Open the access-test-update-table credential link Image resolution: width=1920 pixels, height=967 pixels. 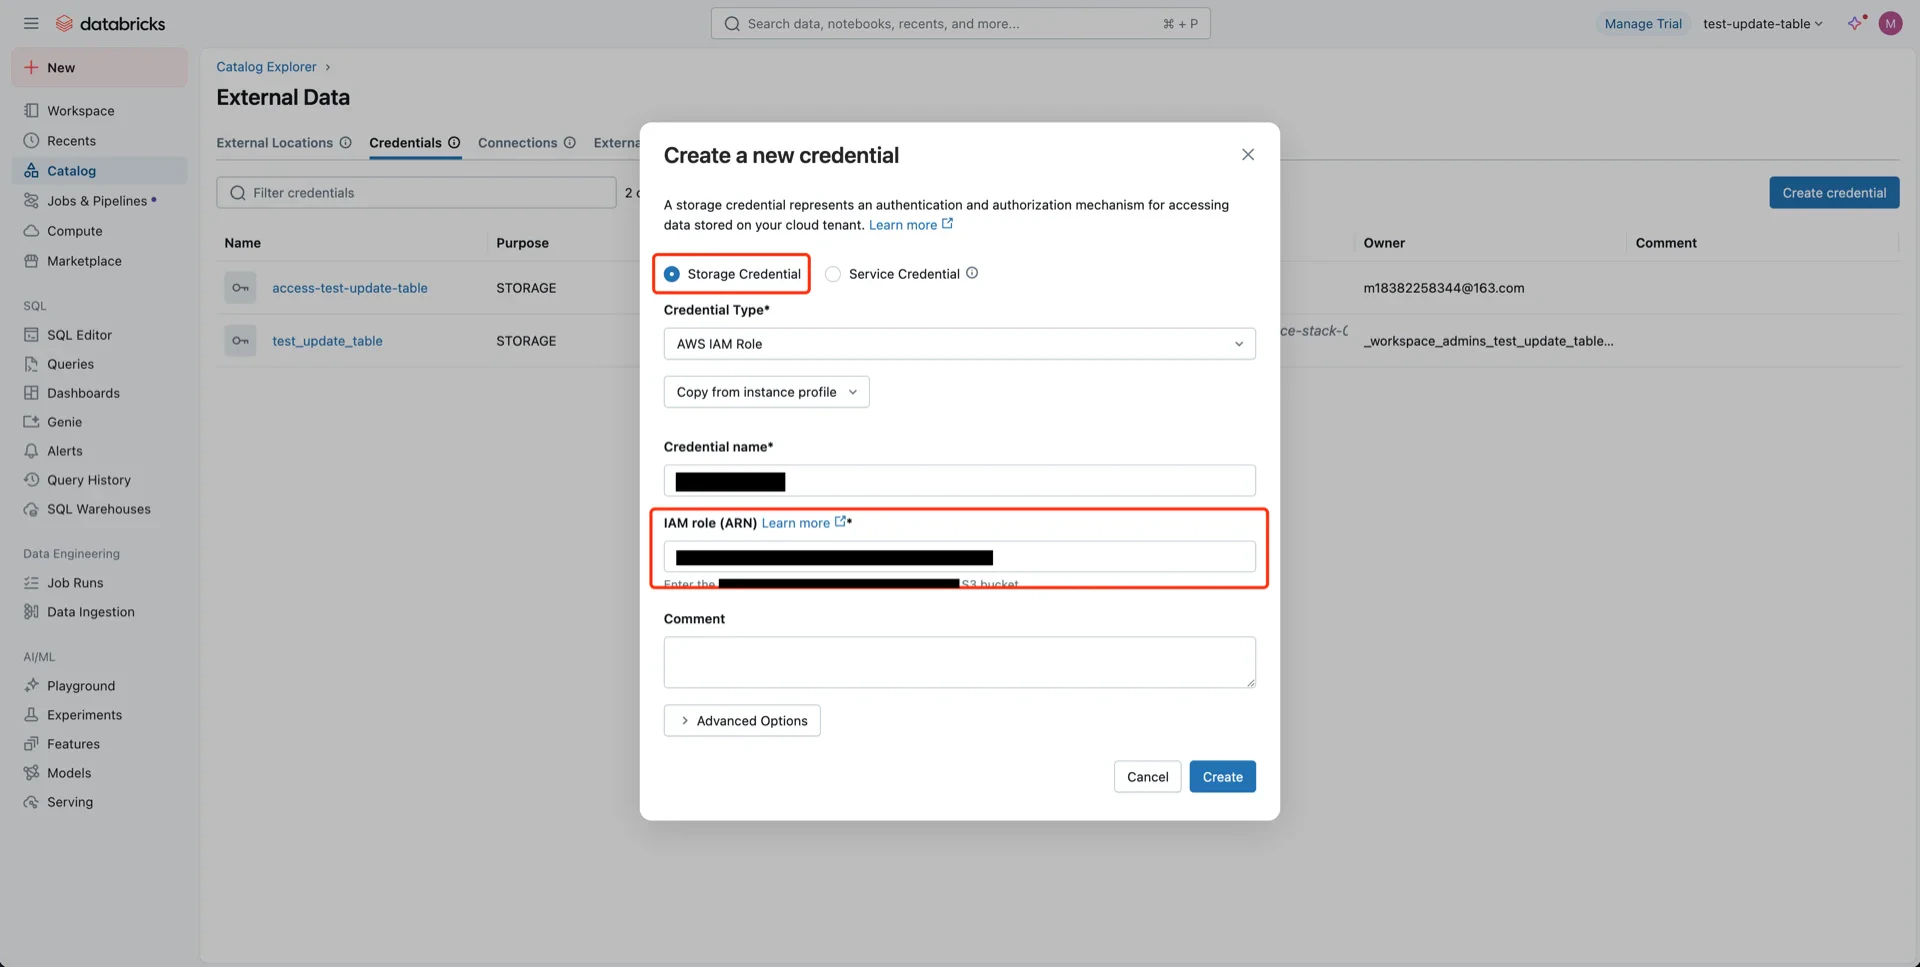click(x=350, y=288)
